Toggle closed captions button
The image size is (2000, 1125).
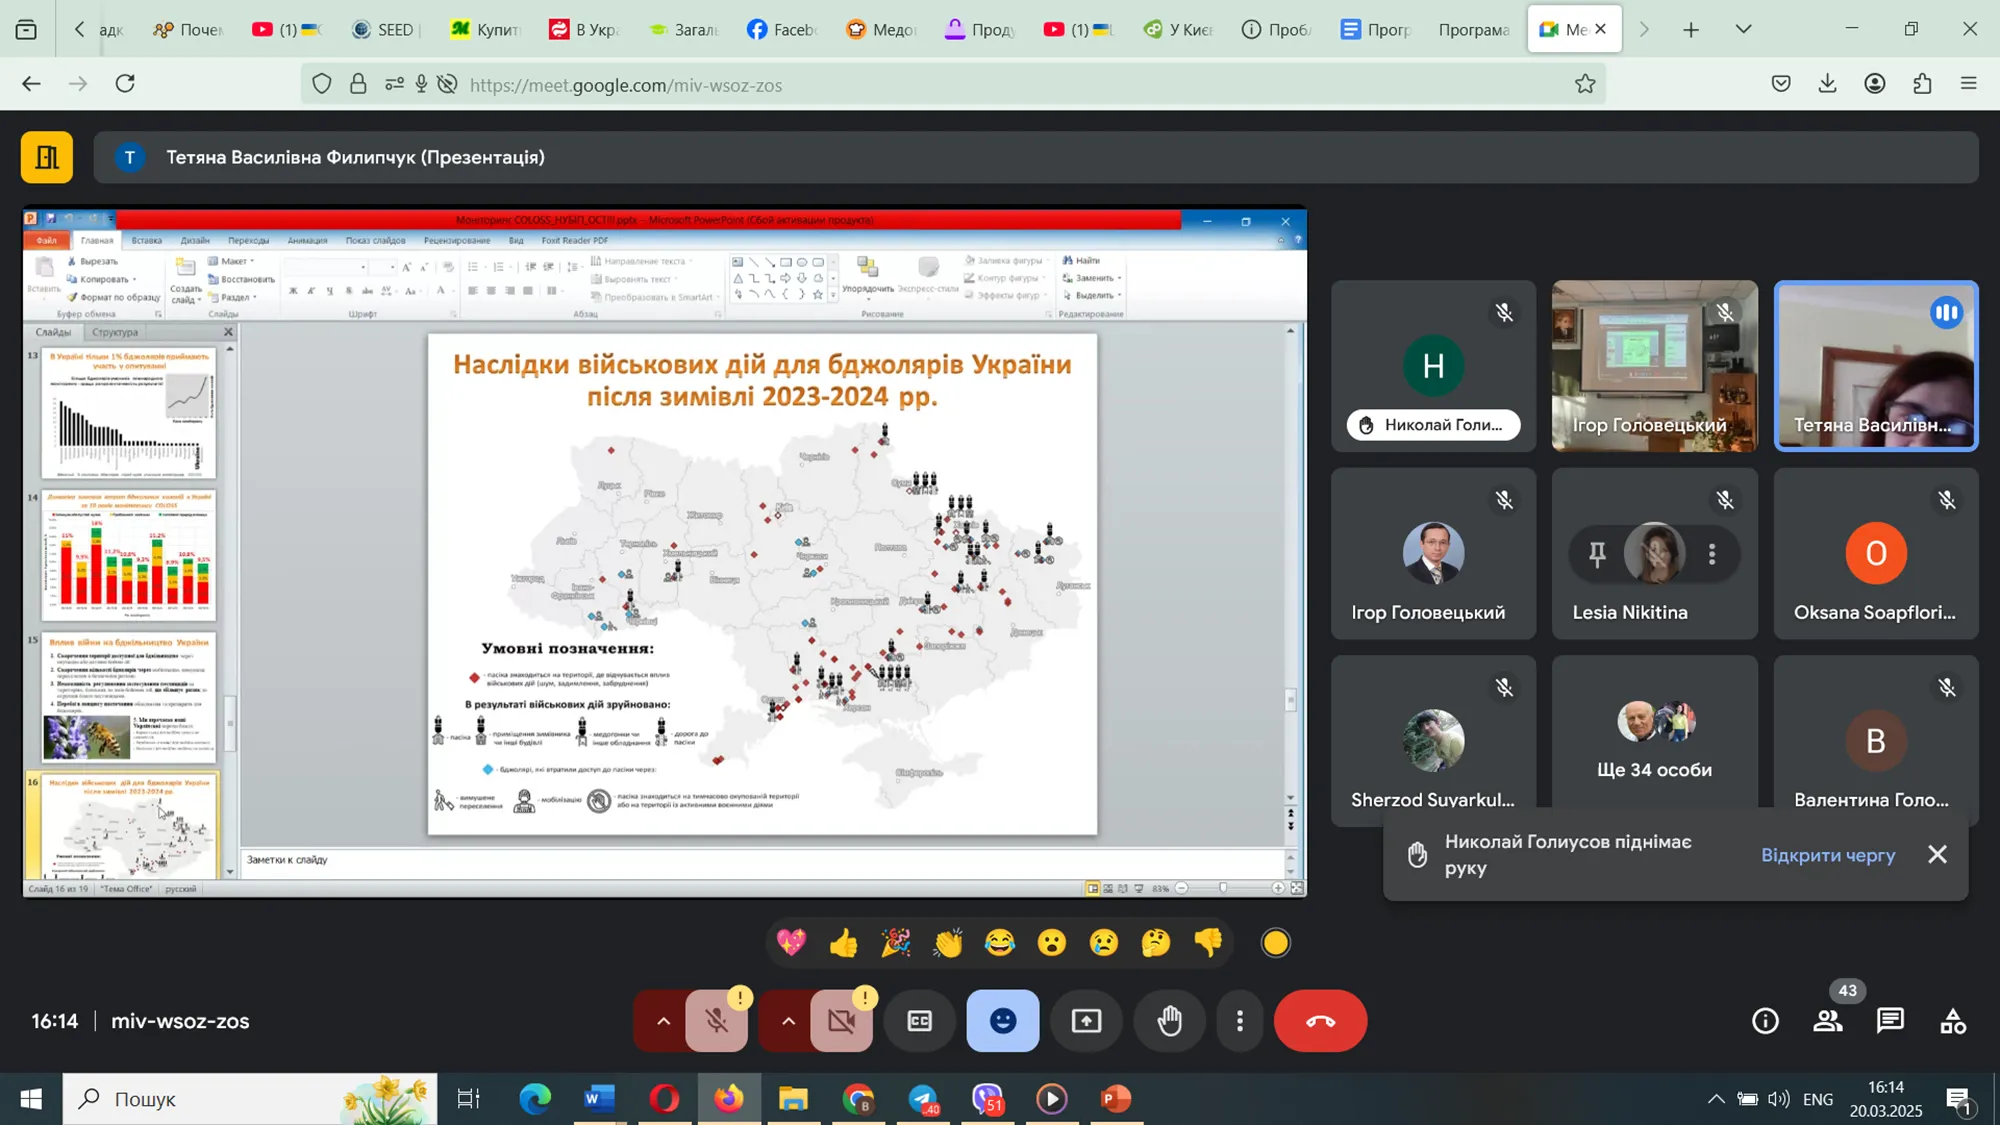(919, 1021)
